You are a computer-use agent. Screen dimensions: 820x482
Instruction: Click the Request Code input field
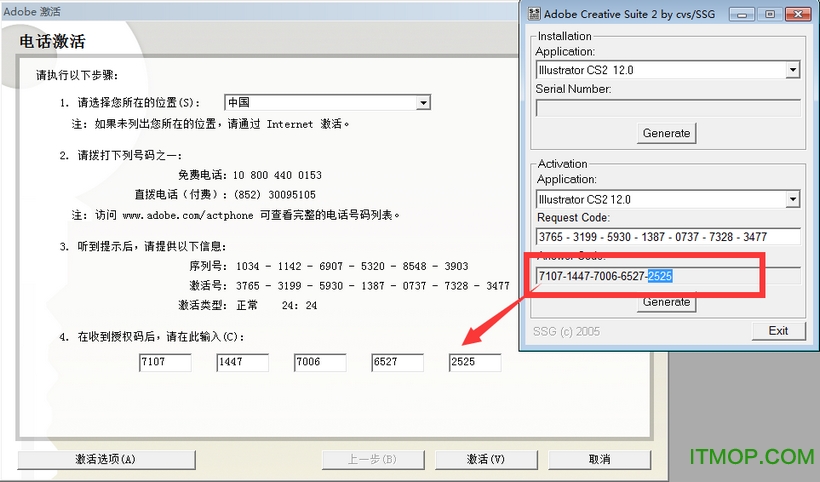[x=668, y=237]
